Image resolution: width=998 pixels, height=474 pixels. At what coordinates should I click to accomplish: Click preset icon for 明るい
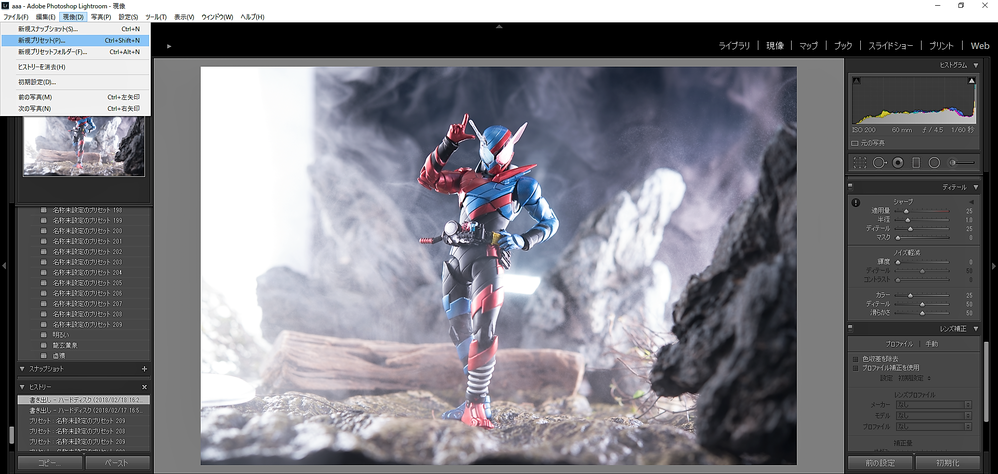[x=43, y=335]
